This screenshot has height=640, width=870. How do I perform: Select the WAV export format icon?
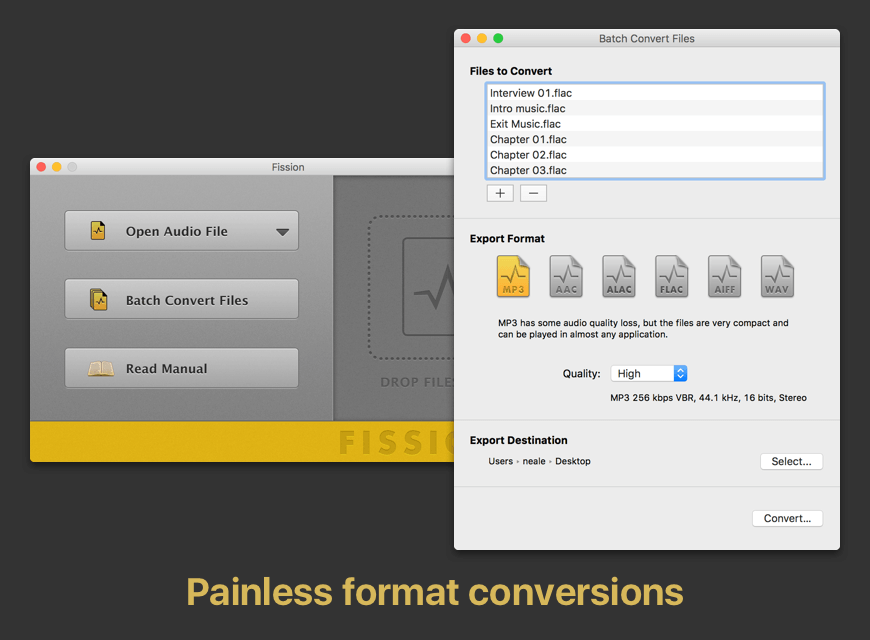pyautogui.click(x=777, y=276)
